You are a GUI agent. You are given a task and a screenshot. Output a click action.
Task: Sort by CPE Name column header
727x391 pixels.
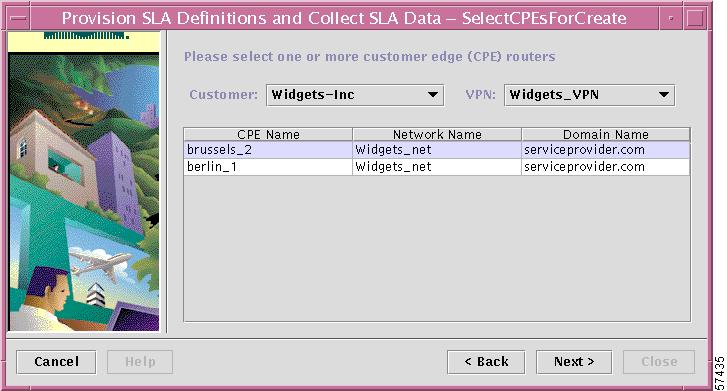pos(268,135)
